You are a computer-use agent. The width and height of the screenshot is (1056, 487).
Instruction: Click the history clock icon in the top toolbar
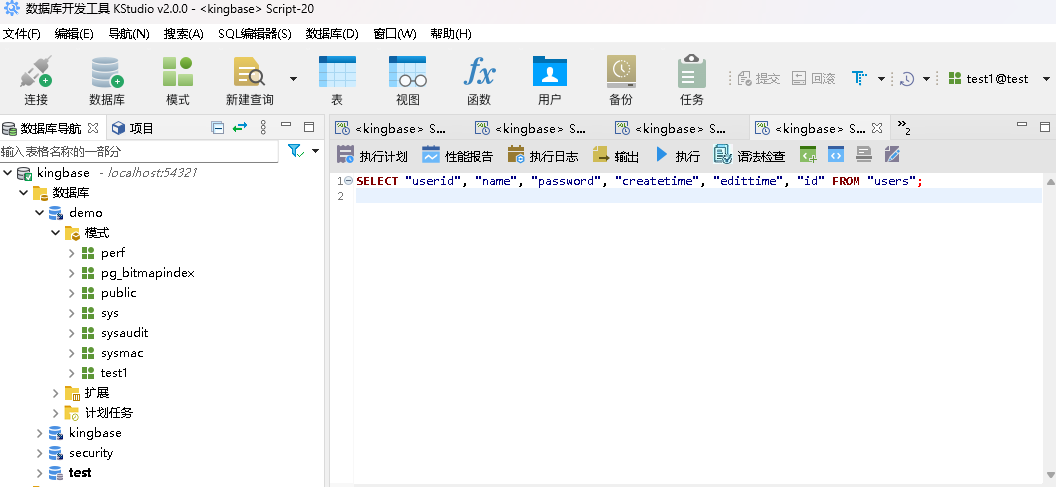click(907, 79)
